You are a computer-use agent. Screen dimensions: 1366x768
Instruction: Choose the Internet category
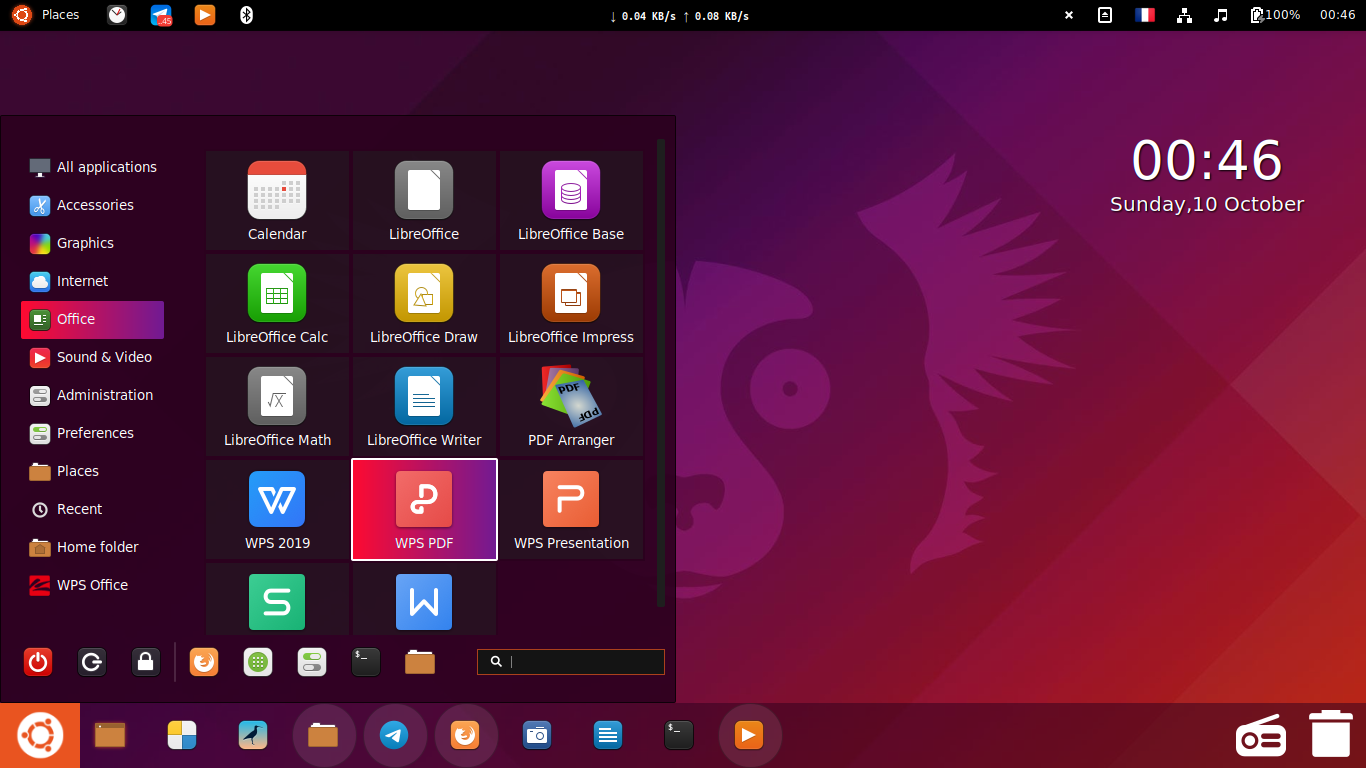pos(92,281)
